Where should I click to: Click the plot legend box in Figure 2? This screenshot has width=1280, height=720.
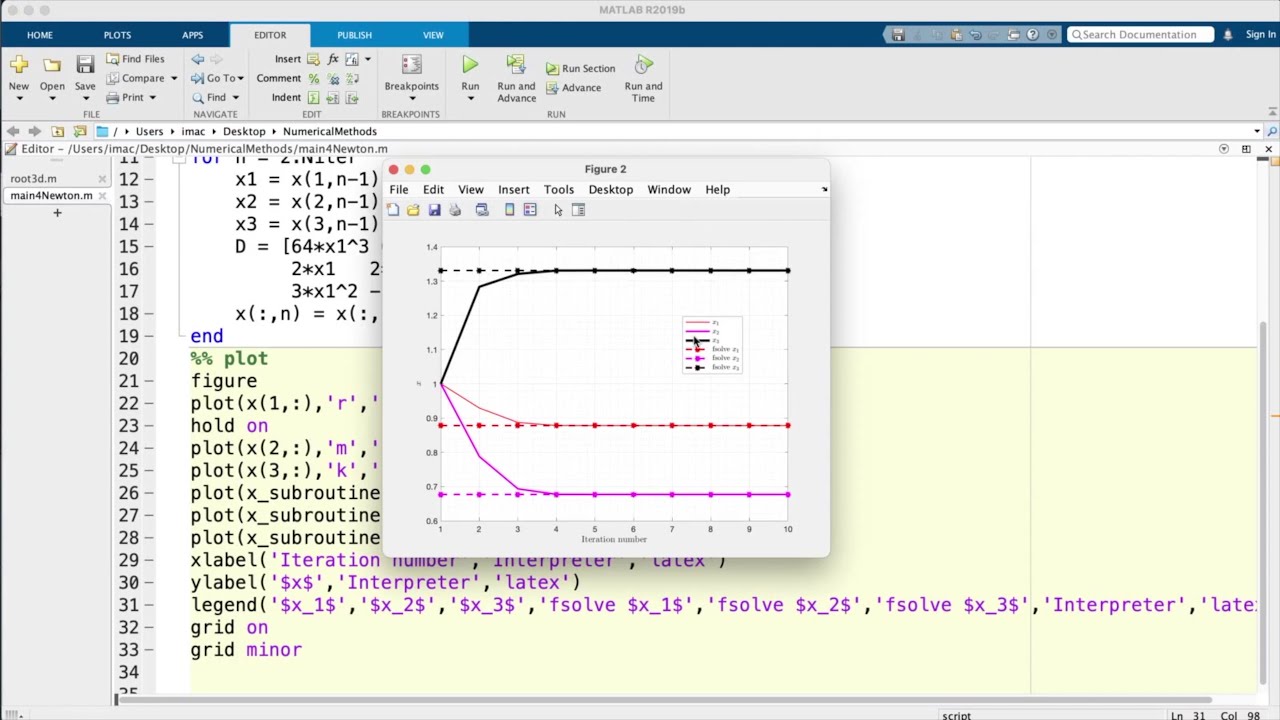pyautogui.click(x=712, y=345)
